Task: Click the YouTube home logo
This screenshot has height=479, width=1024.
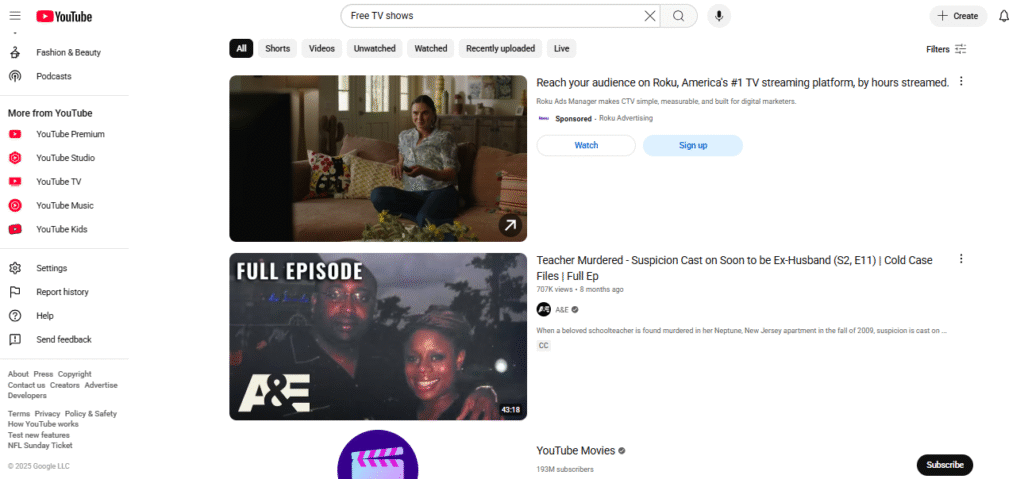Action: 64,16
